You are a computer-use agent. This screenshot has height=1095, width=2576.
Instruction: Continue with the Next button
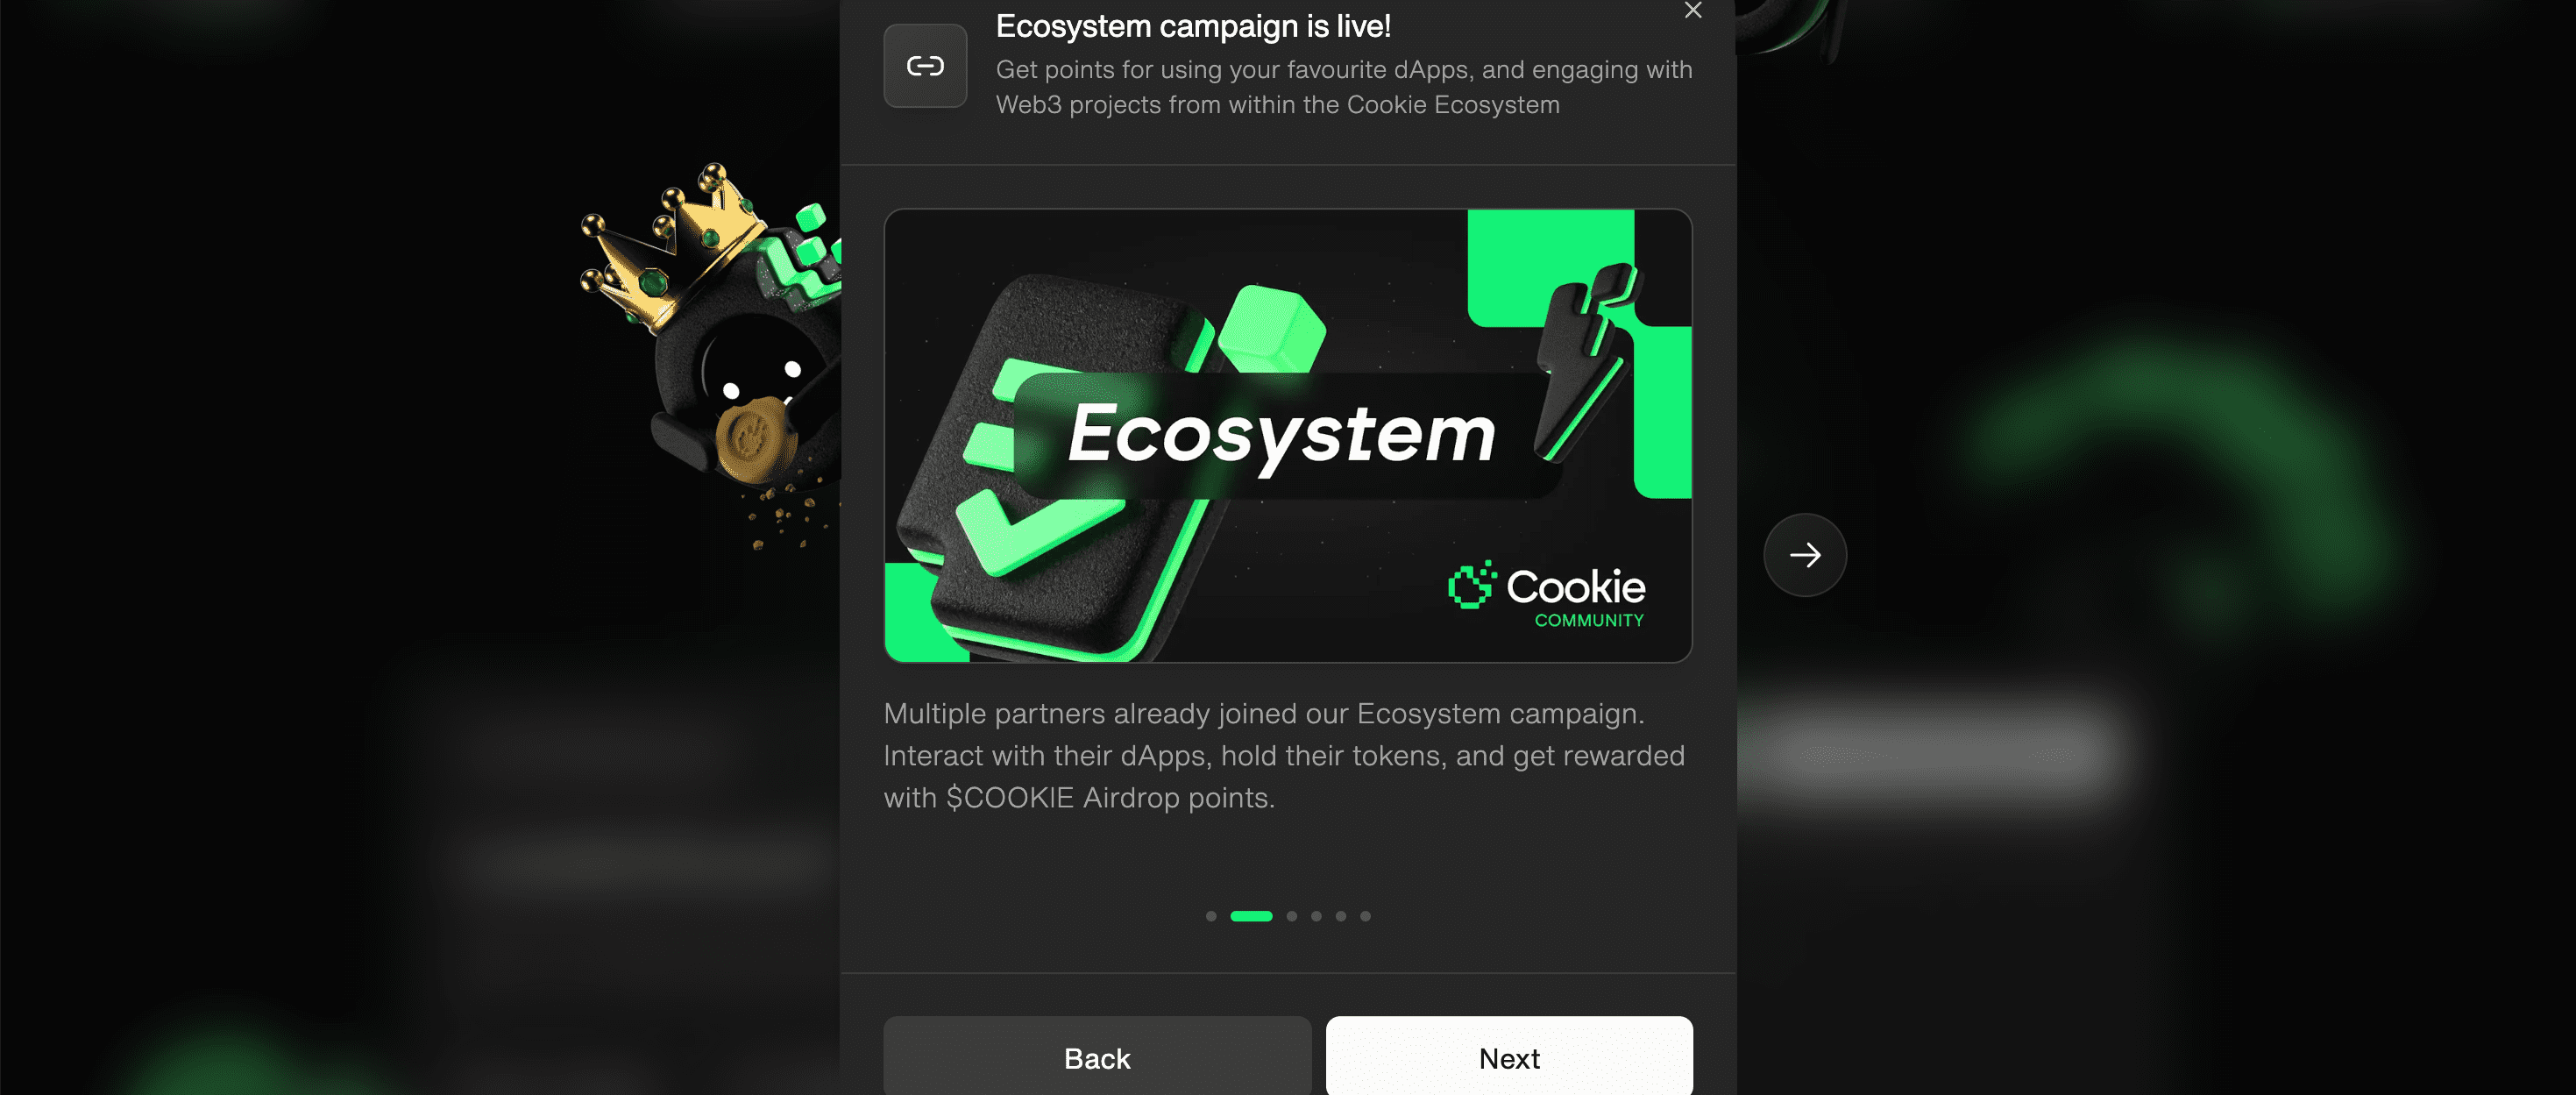pyautogui.click(x=1509, y=1056)
